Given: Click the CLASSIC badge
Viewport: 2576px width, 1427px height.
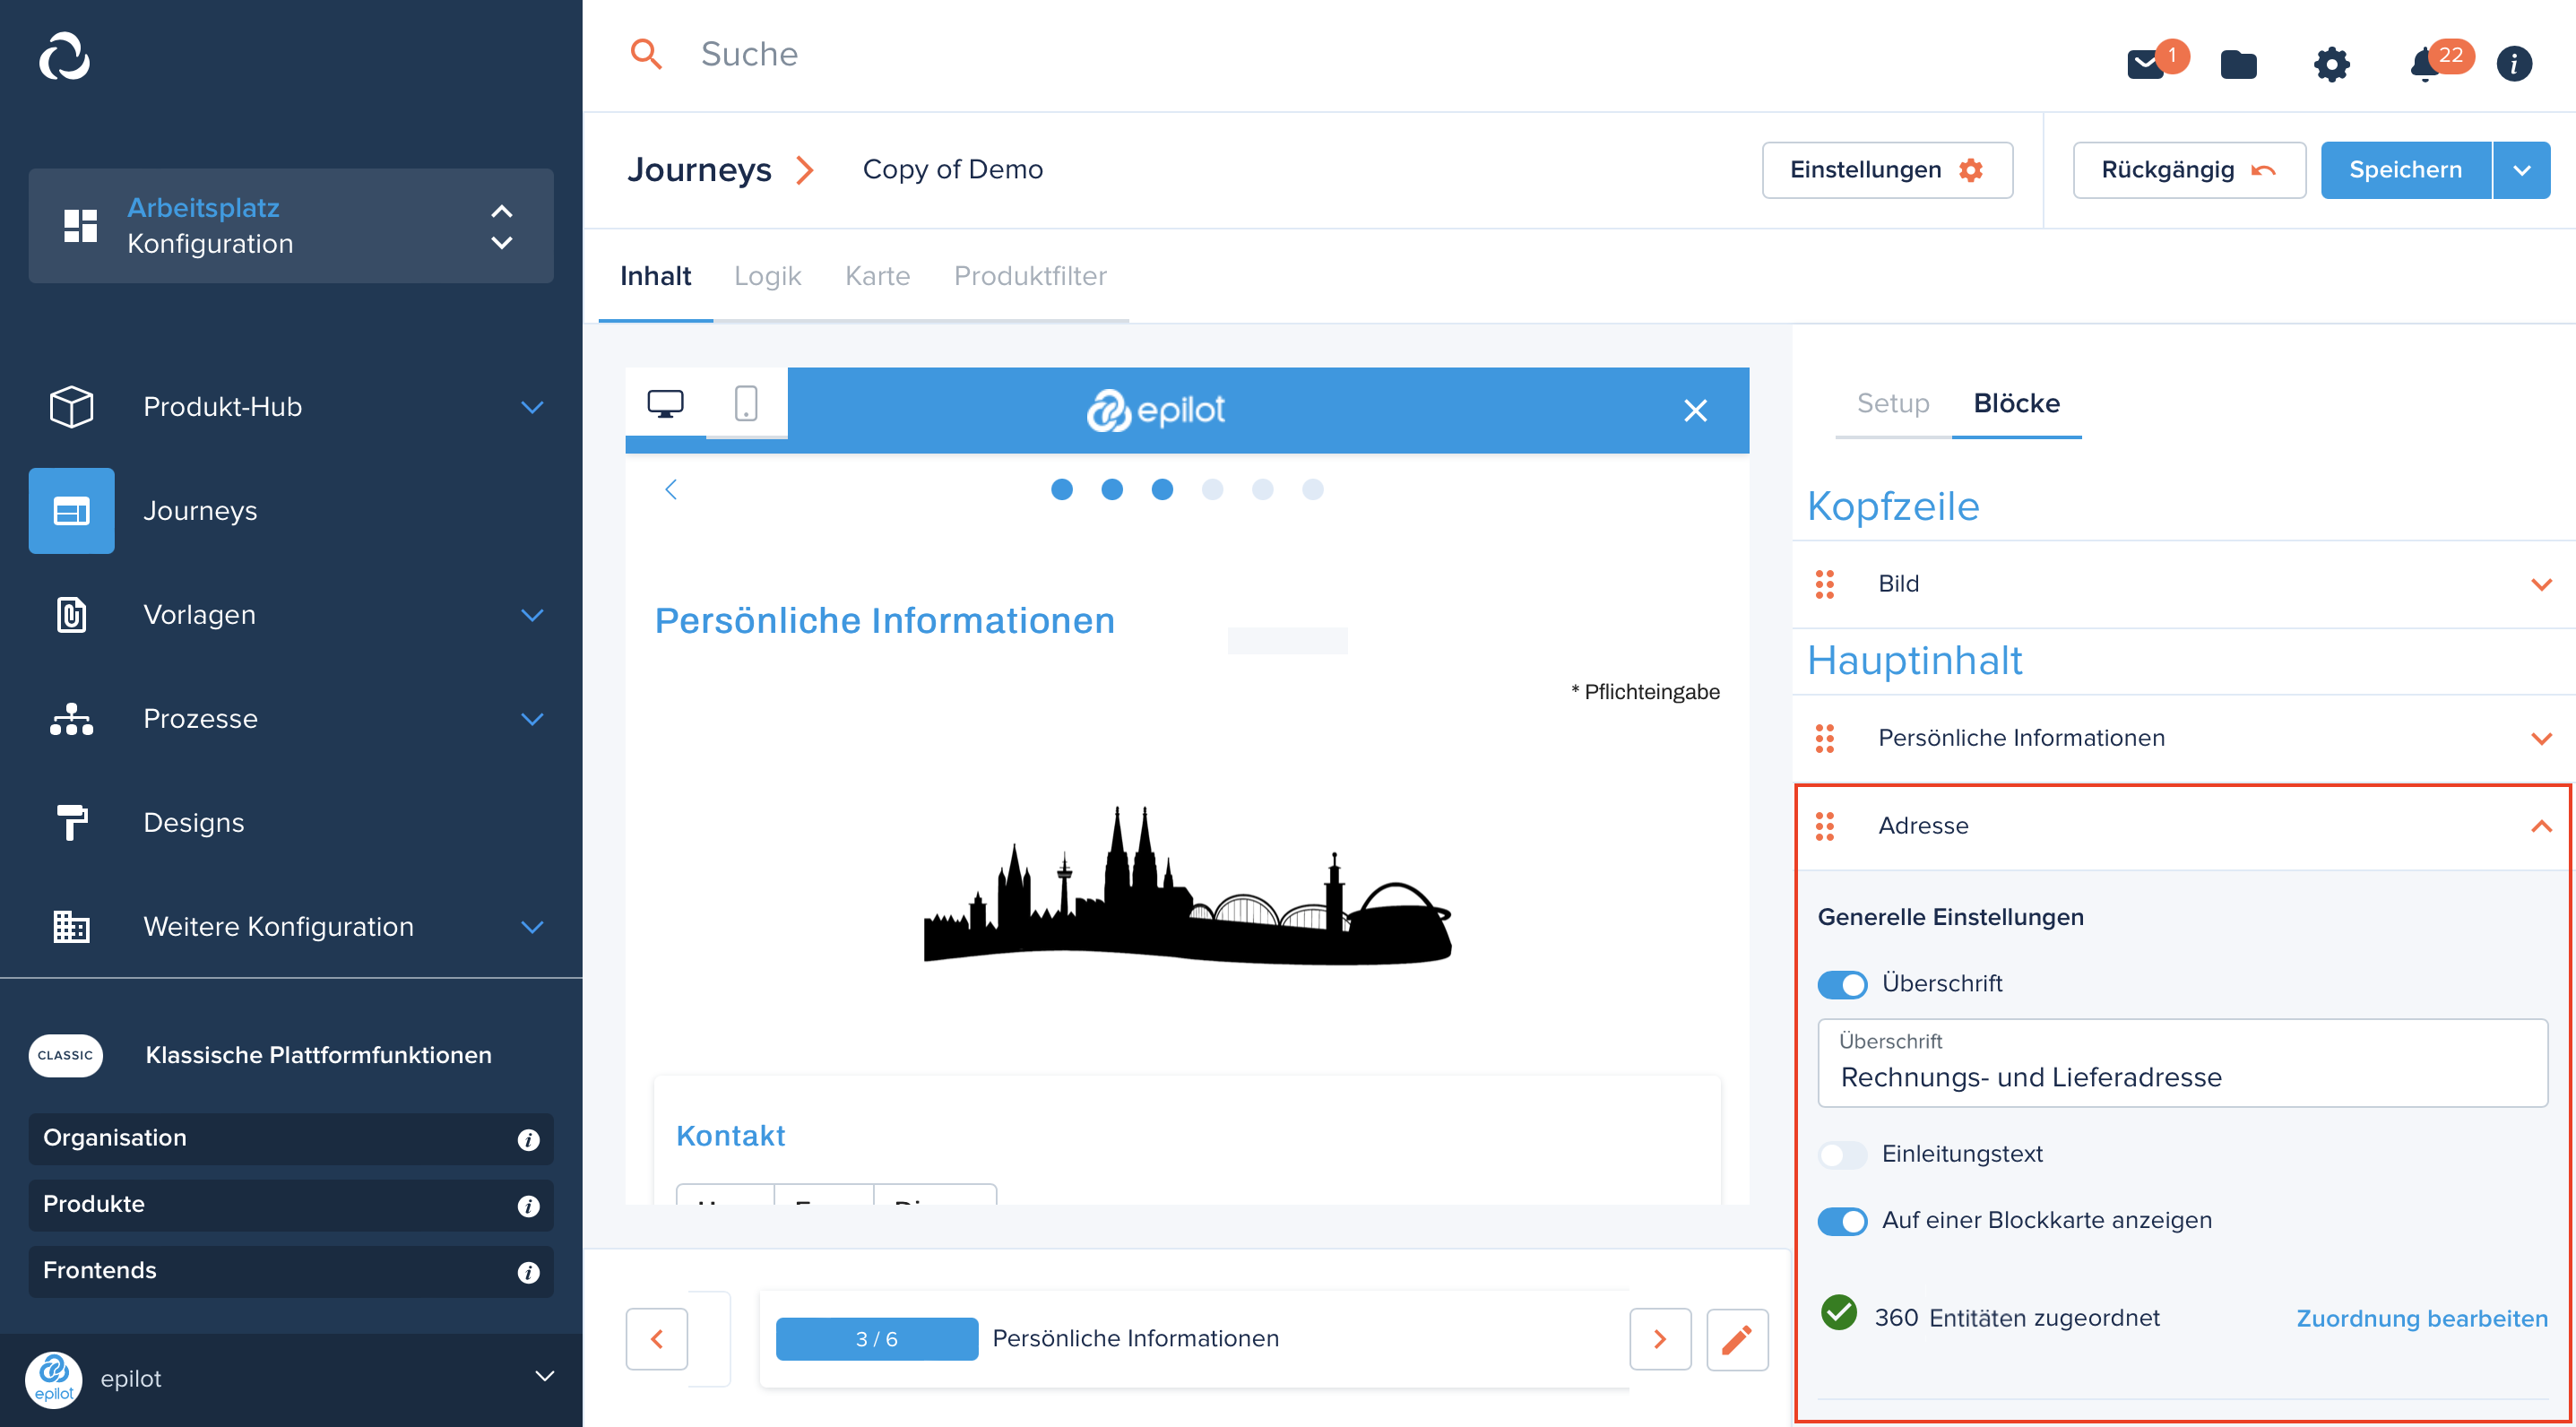Looking at the screenshot, I should [x=65, y=1055].
